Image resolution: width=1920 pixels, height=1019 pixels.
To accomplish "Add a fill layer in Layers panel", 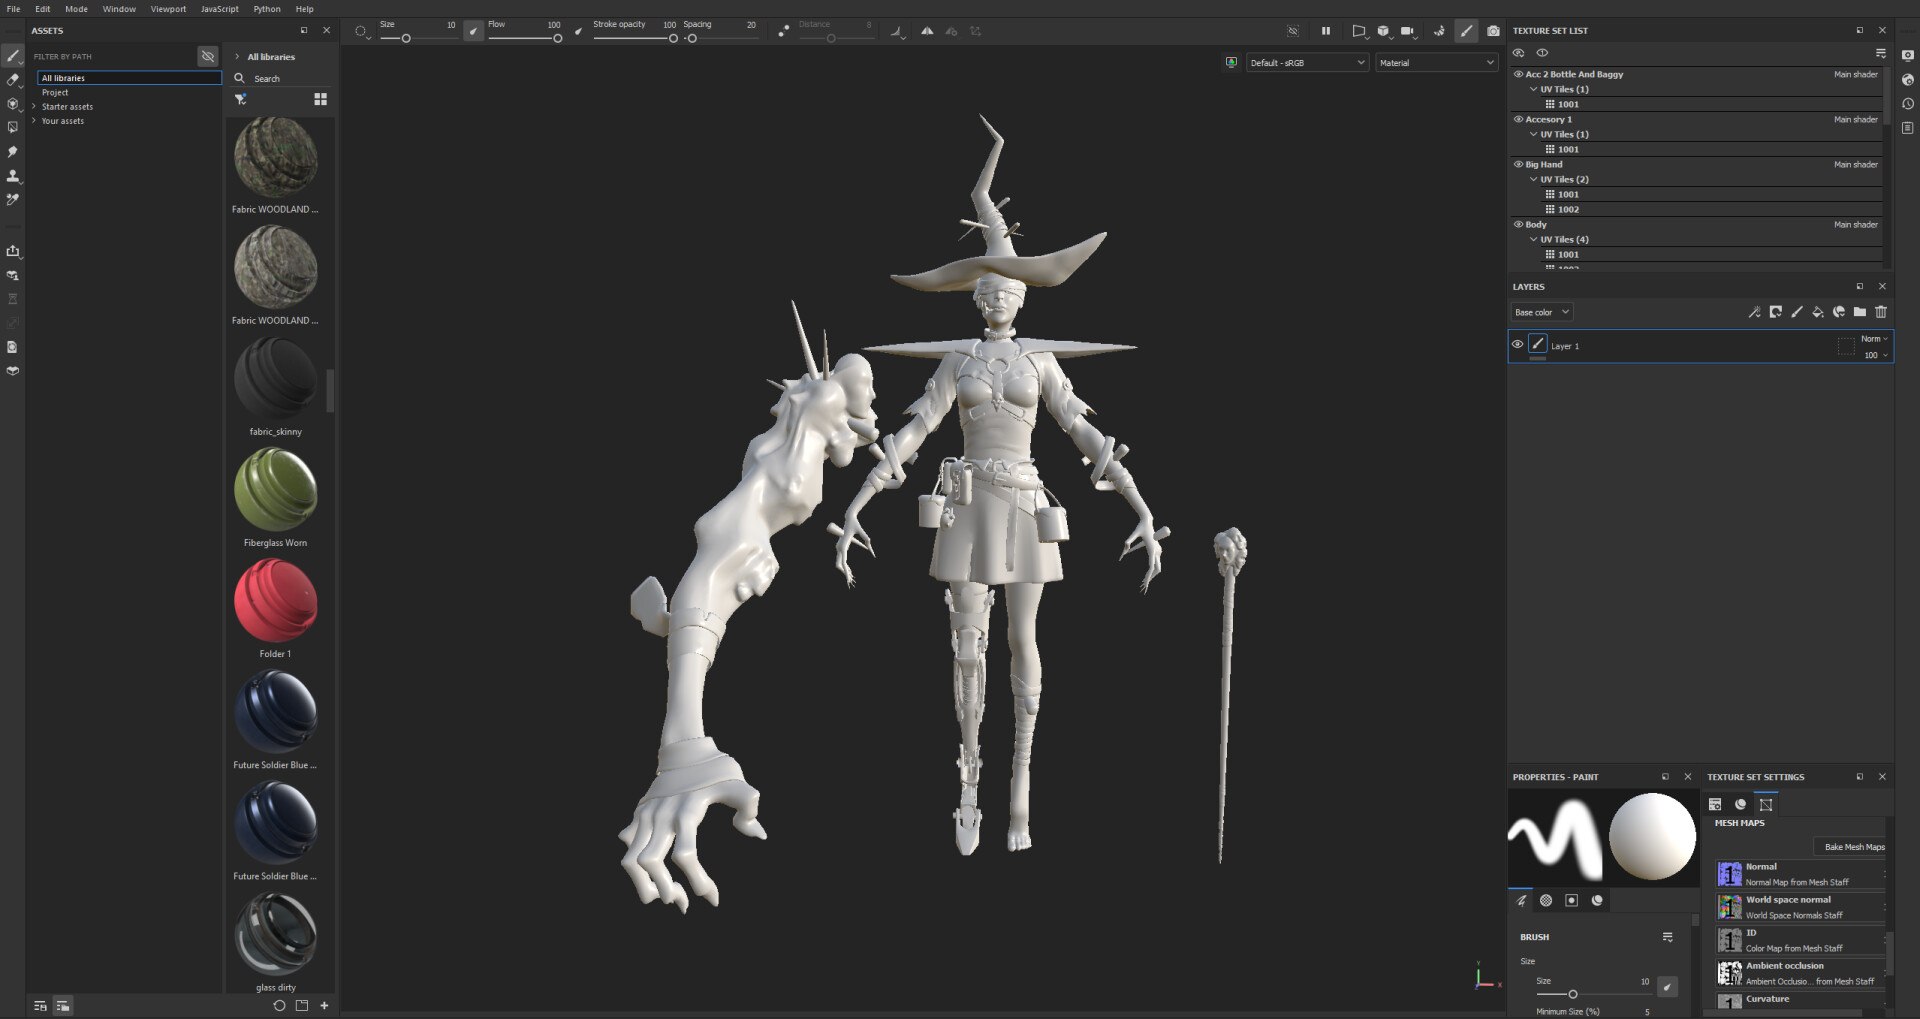I will point(1817,312).
